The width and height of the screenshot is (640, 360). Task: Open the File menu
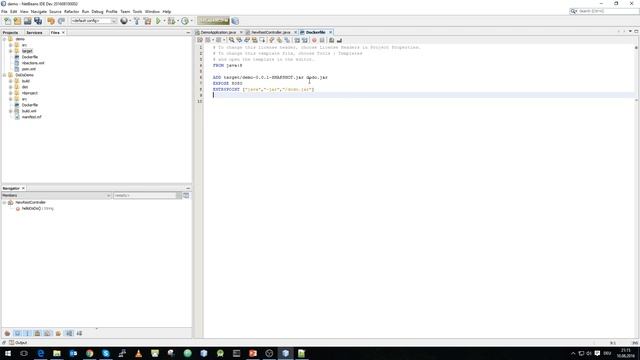point(4,11)
